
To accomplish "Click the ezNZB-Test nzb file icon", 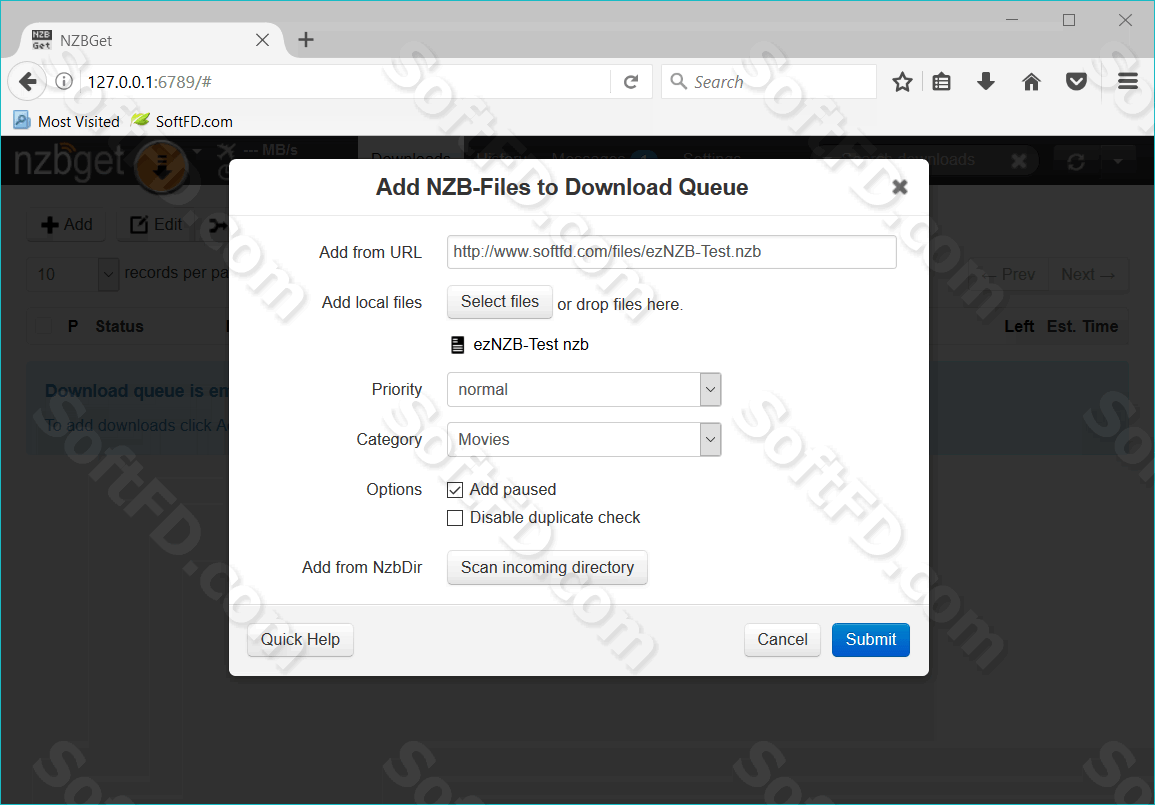I will (457, 345).
